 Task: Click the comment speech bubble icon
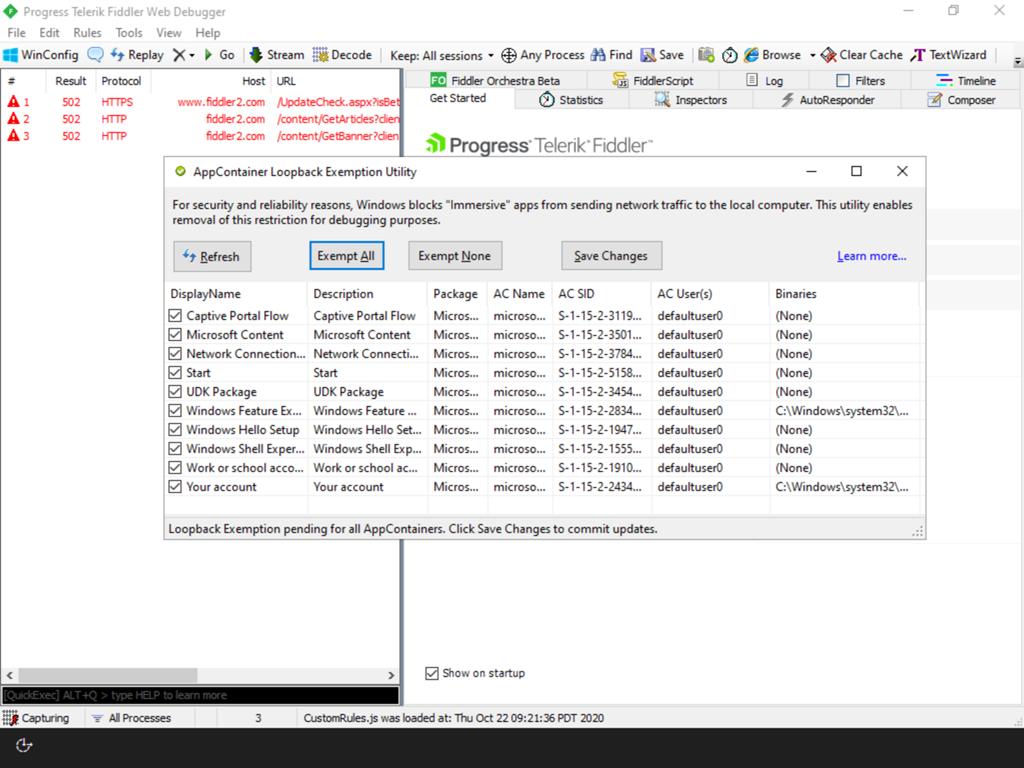click(x=95, y=55)
